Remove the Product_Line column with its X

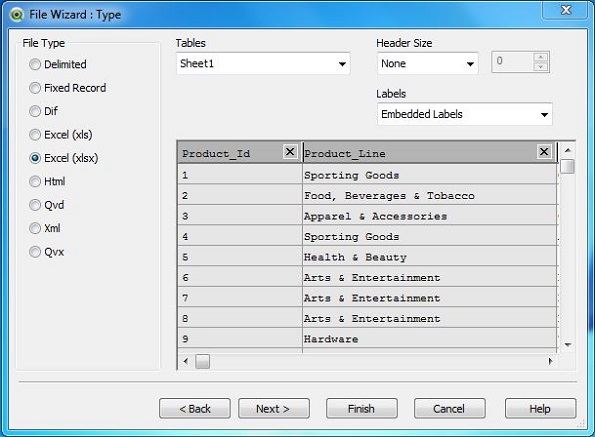point(544,152)
